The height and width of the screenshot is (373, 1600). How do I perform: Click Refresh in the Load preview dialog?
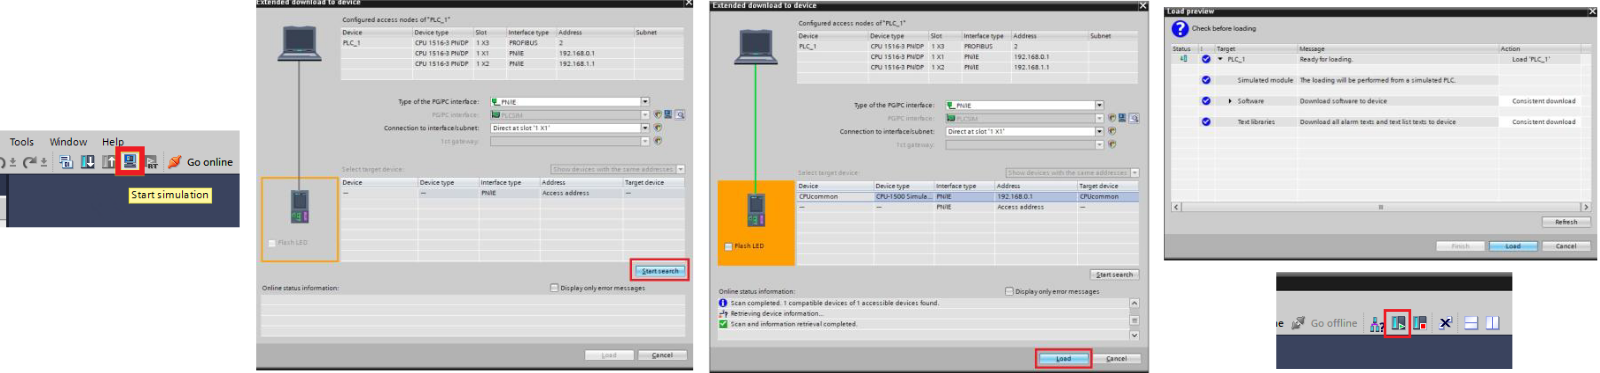(x=1566, y=222)
